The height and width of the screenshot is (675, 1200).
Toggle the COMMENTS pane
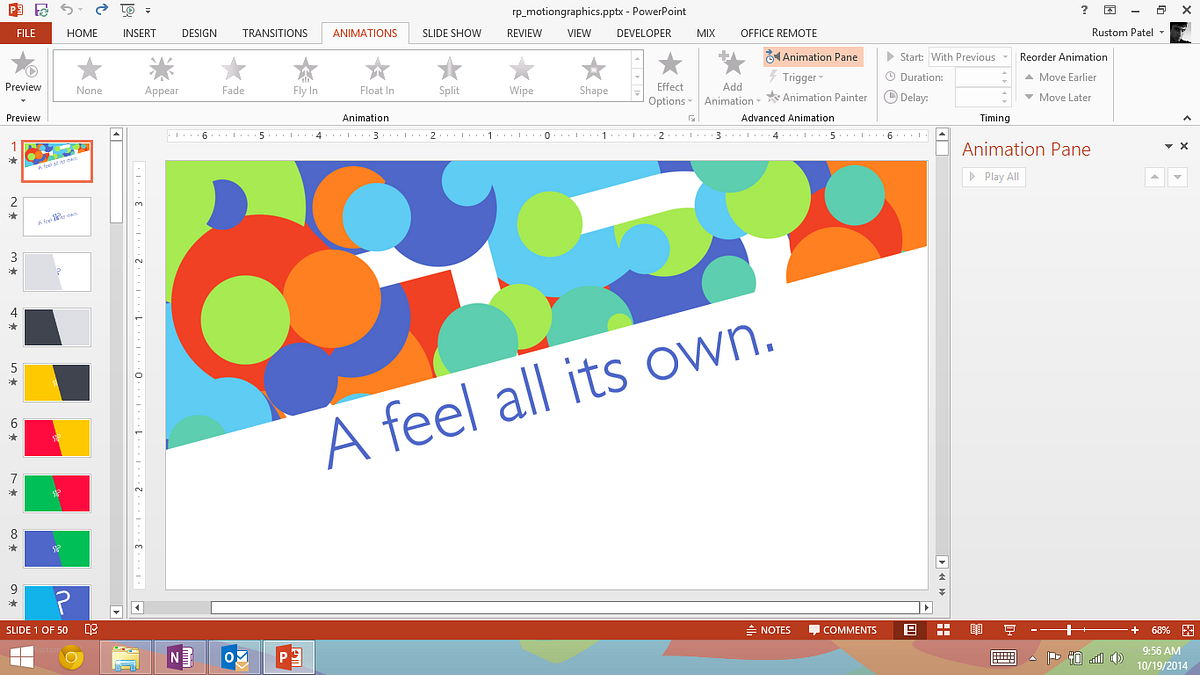pos(843,629)
